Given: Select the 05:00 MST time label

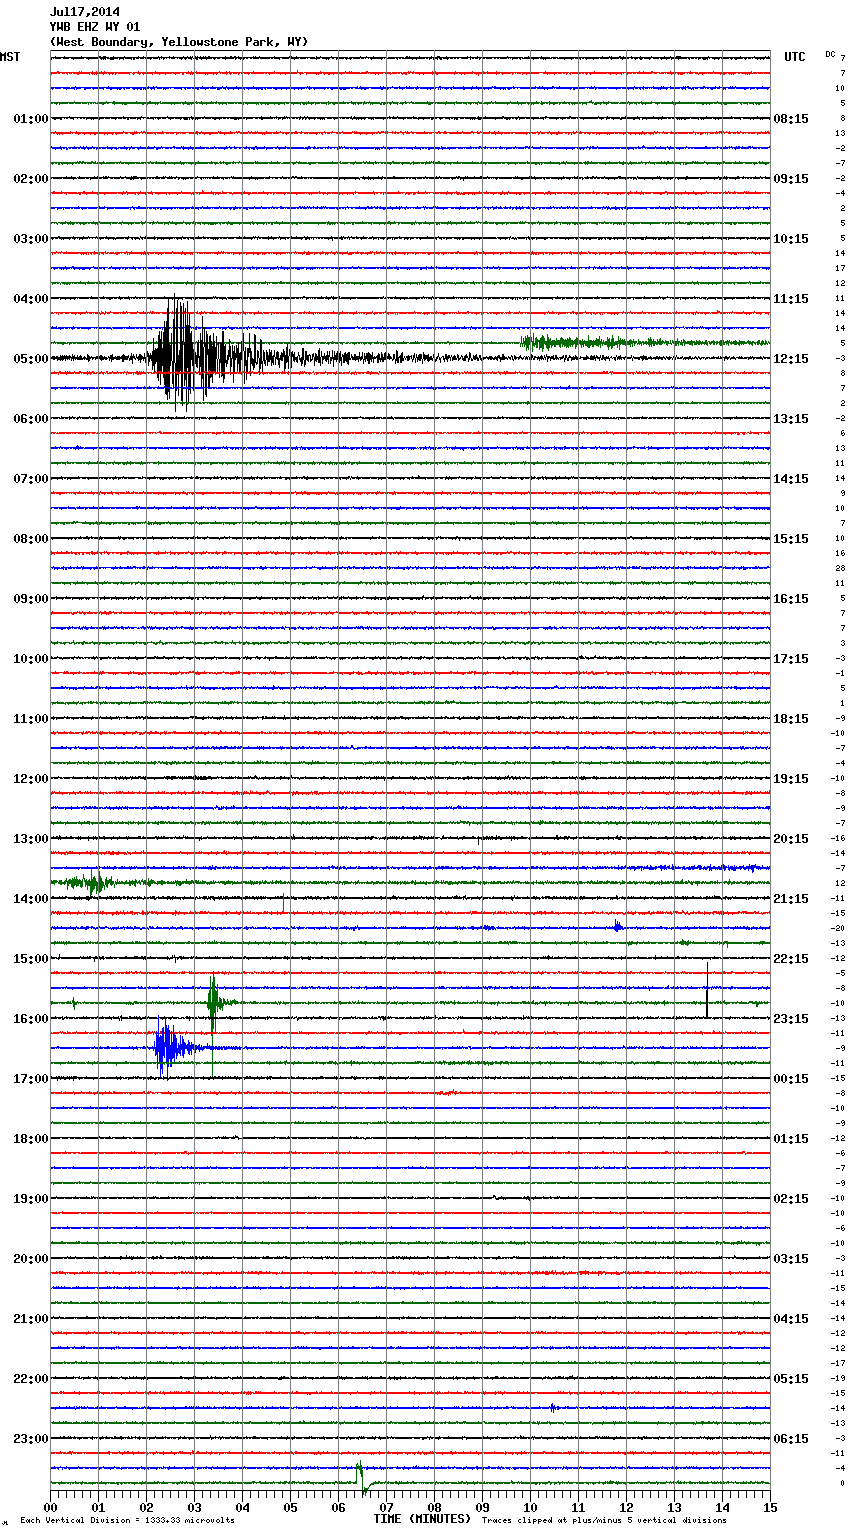Looking at the screenshot, I should pos(30,359).
